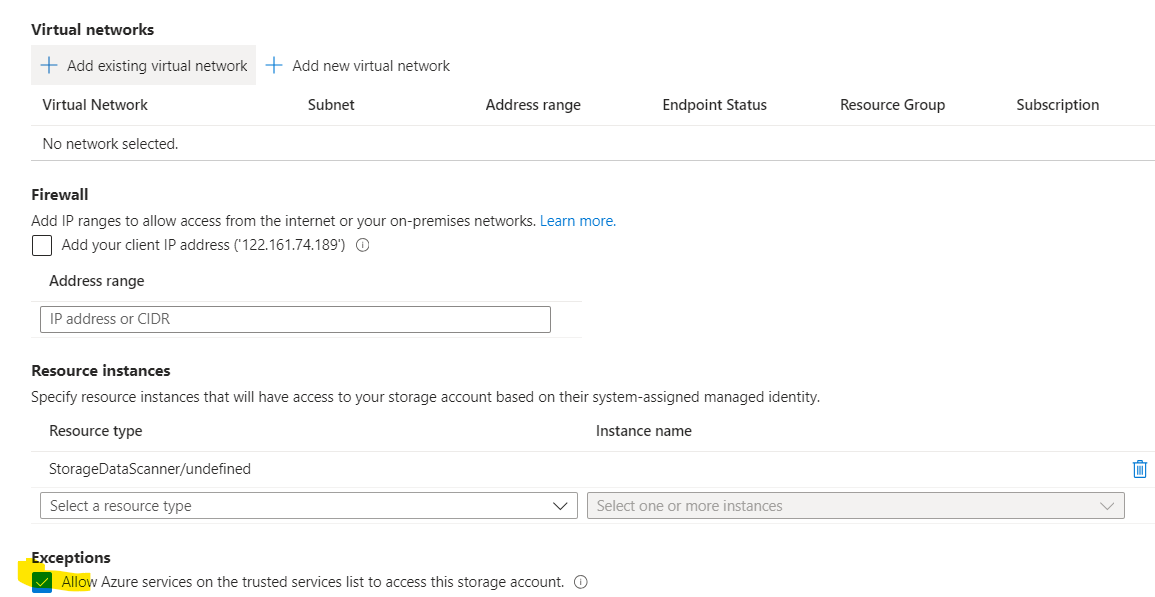Click the plus icon for adding new virtual network
Viewport: 1155px width, 597px height.
273,65
